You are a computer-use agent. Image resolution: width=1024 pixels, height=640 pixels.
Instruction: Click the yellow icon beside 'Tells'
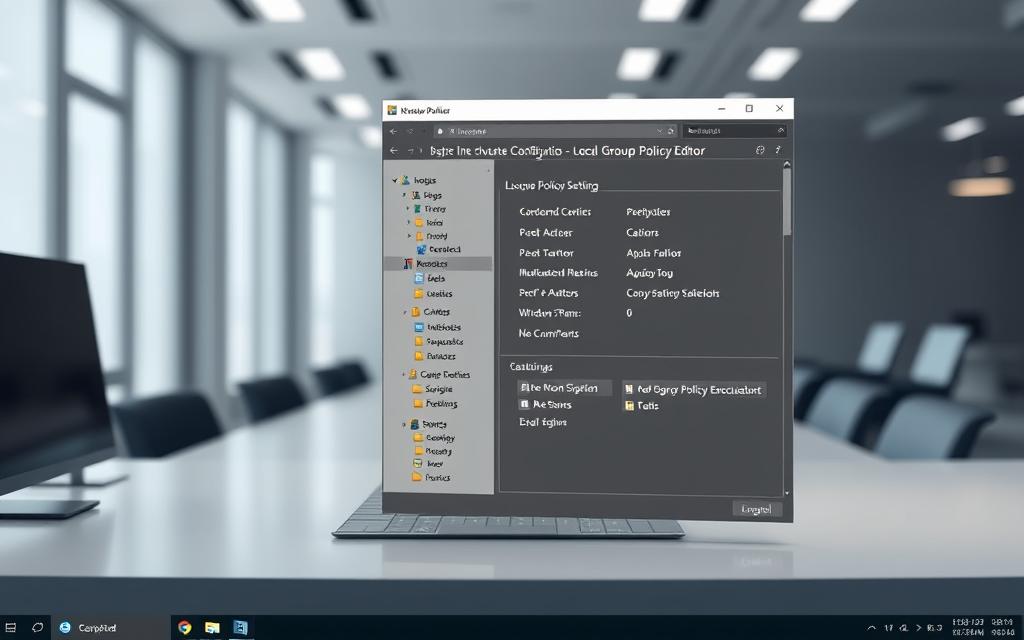click(630, 406)
